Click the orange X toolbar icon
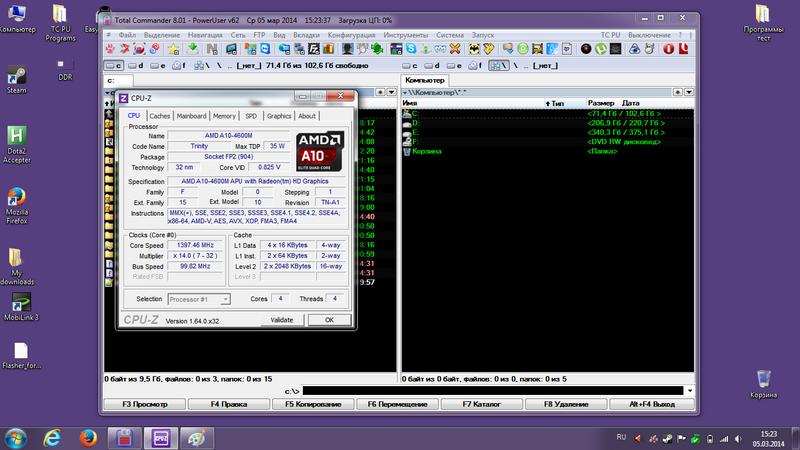The width and height of the screenshot is (800, 450). coord(455,49)
